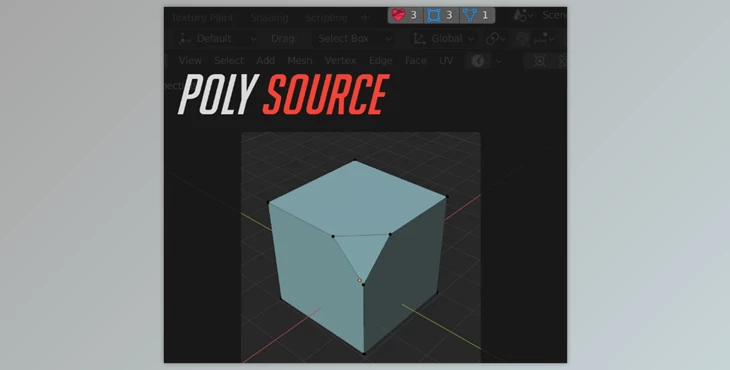The image size is (730, 370).
Task: Expand the chevron beside the round header icon
Action: point(499,61)
